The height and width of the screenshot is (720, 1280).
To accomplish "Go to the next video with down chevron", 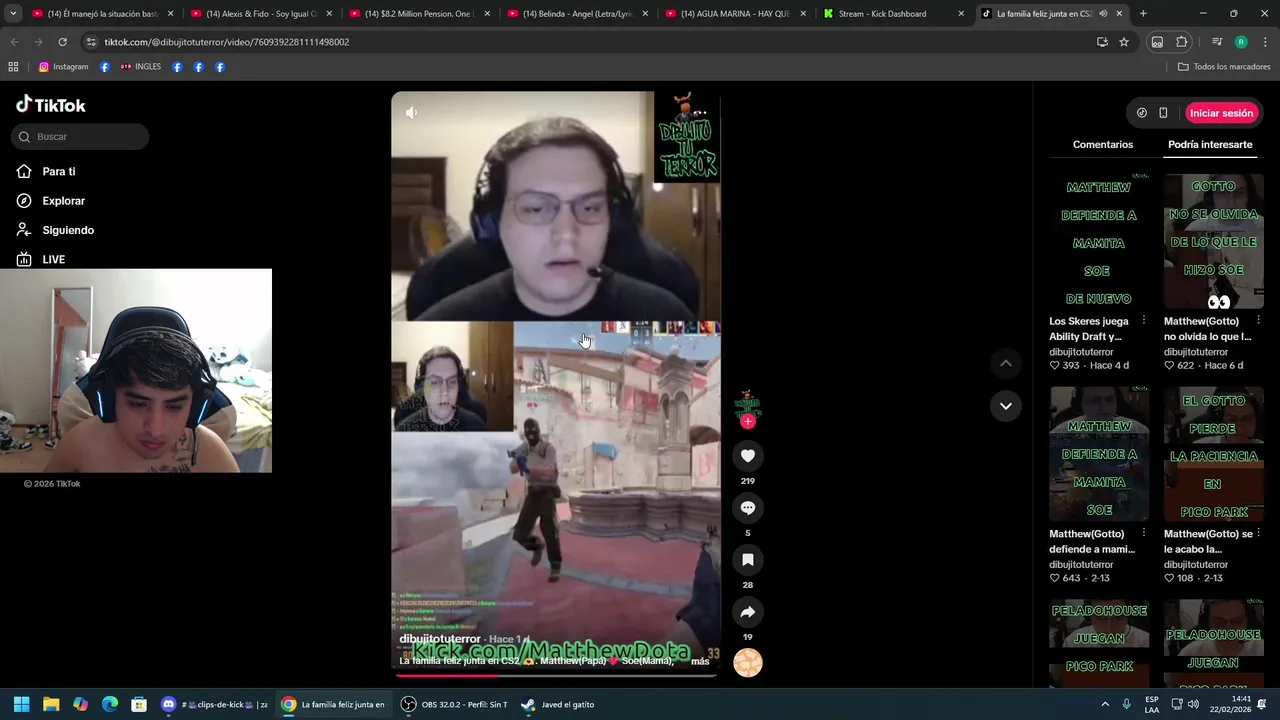I will 1005,406.
